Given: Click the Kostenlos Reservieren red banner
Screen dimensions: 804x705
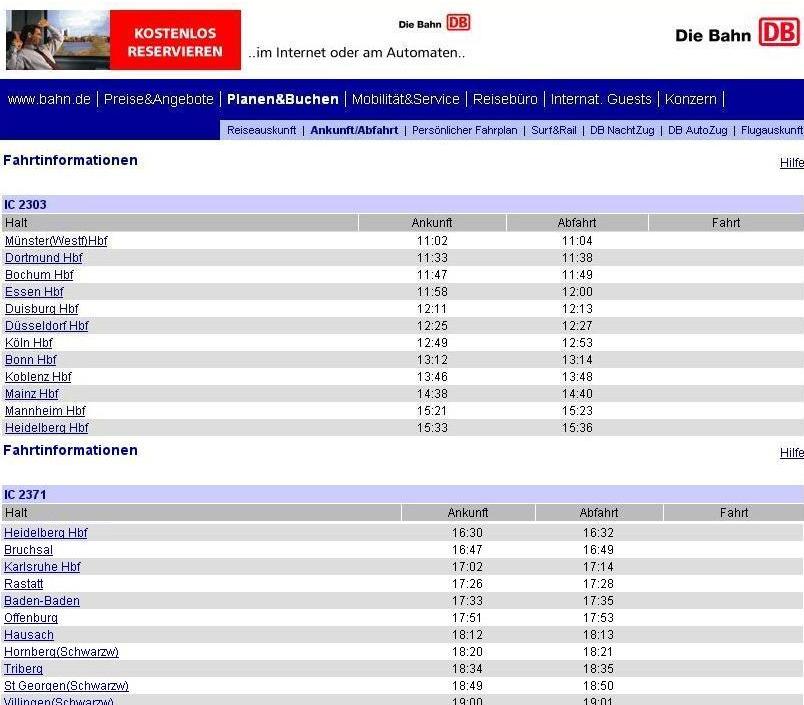Looking at the screenshot, I should click(x=175, y=41).
